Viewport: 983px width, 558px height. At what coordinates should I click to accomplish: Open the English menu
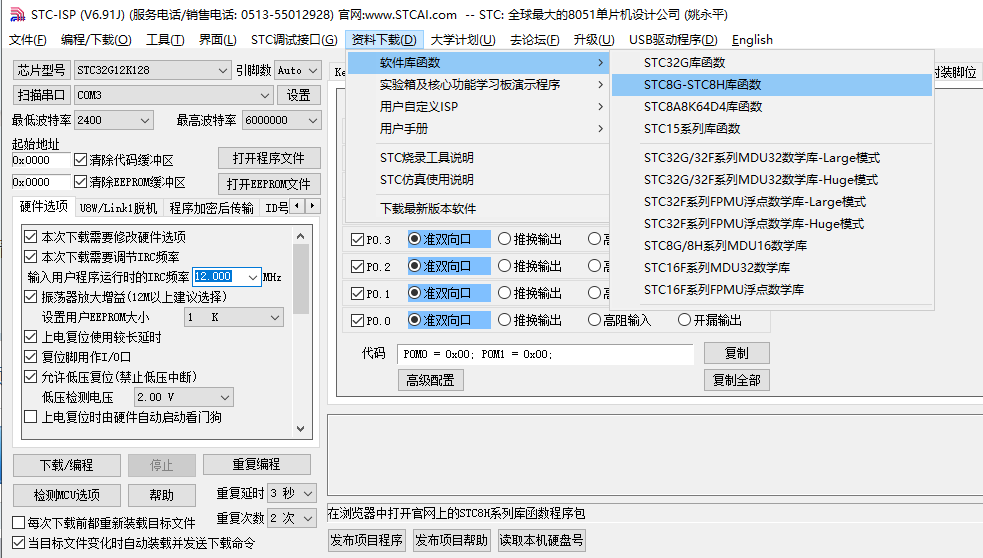click(752, 39)
